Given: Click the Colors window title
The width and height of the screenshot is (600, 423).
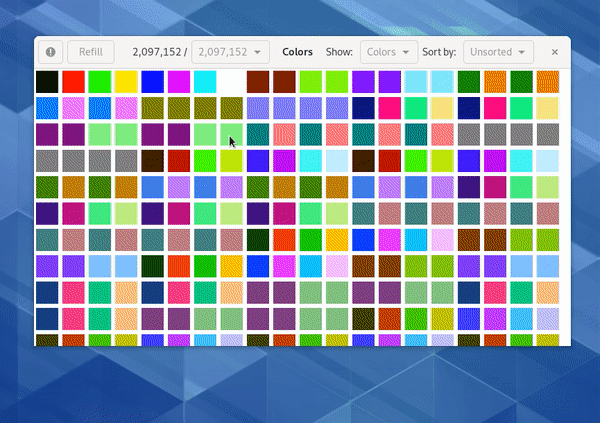Looking at the screenshot, I should click(x=297, y=52).
